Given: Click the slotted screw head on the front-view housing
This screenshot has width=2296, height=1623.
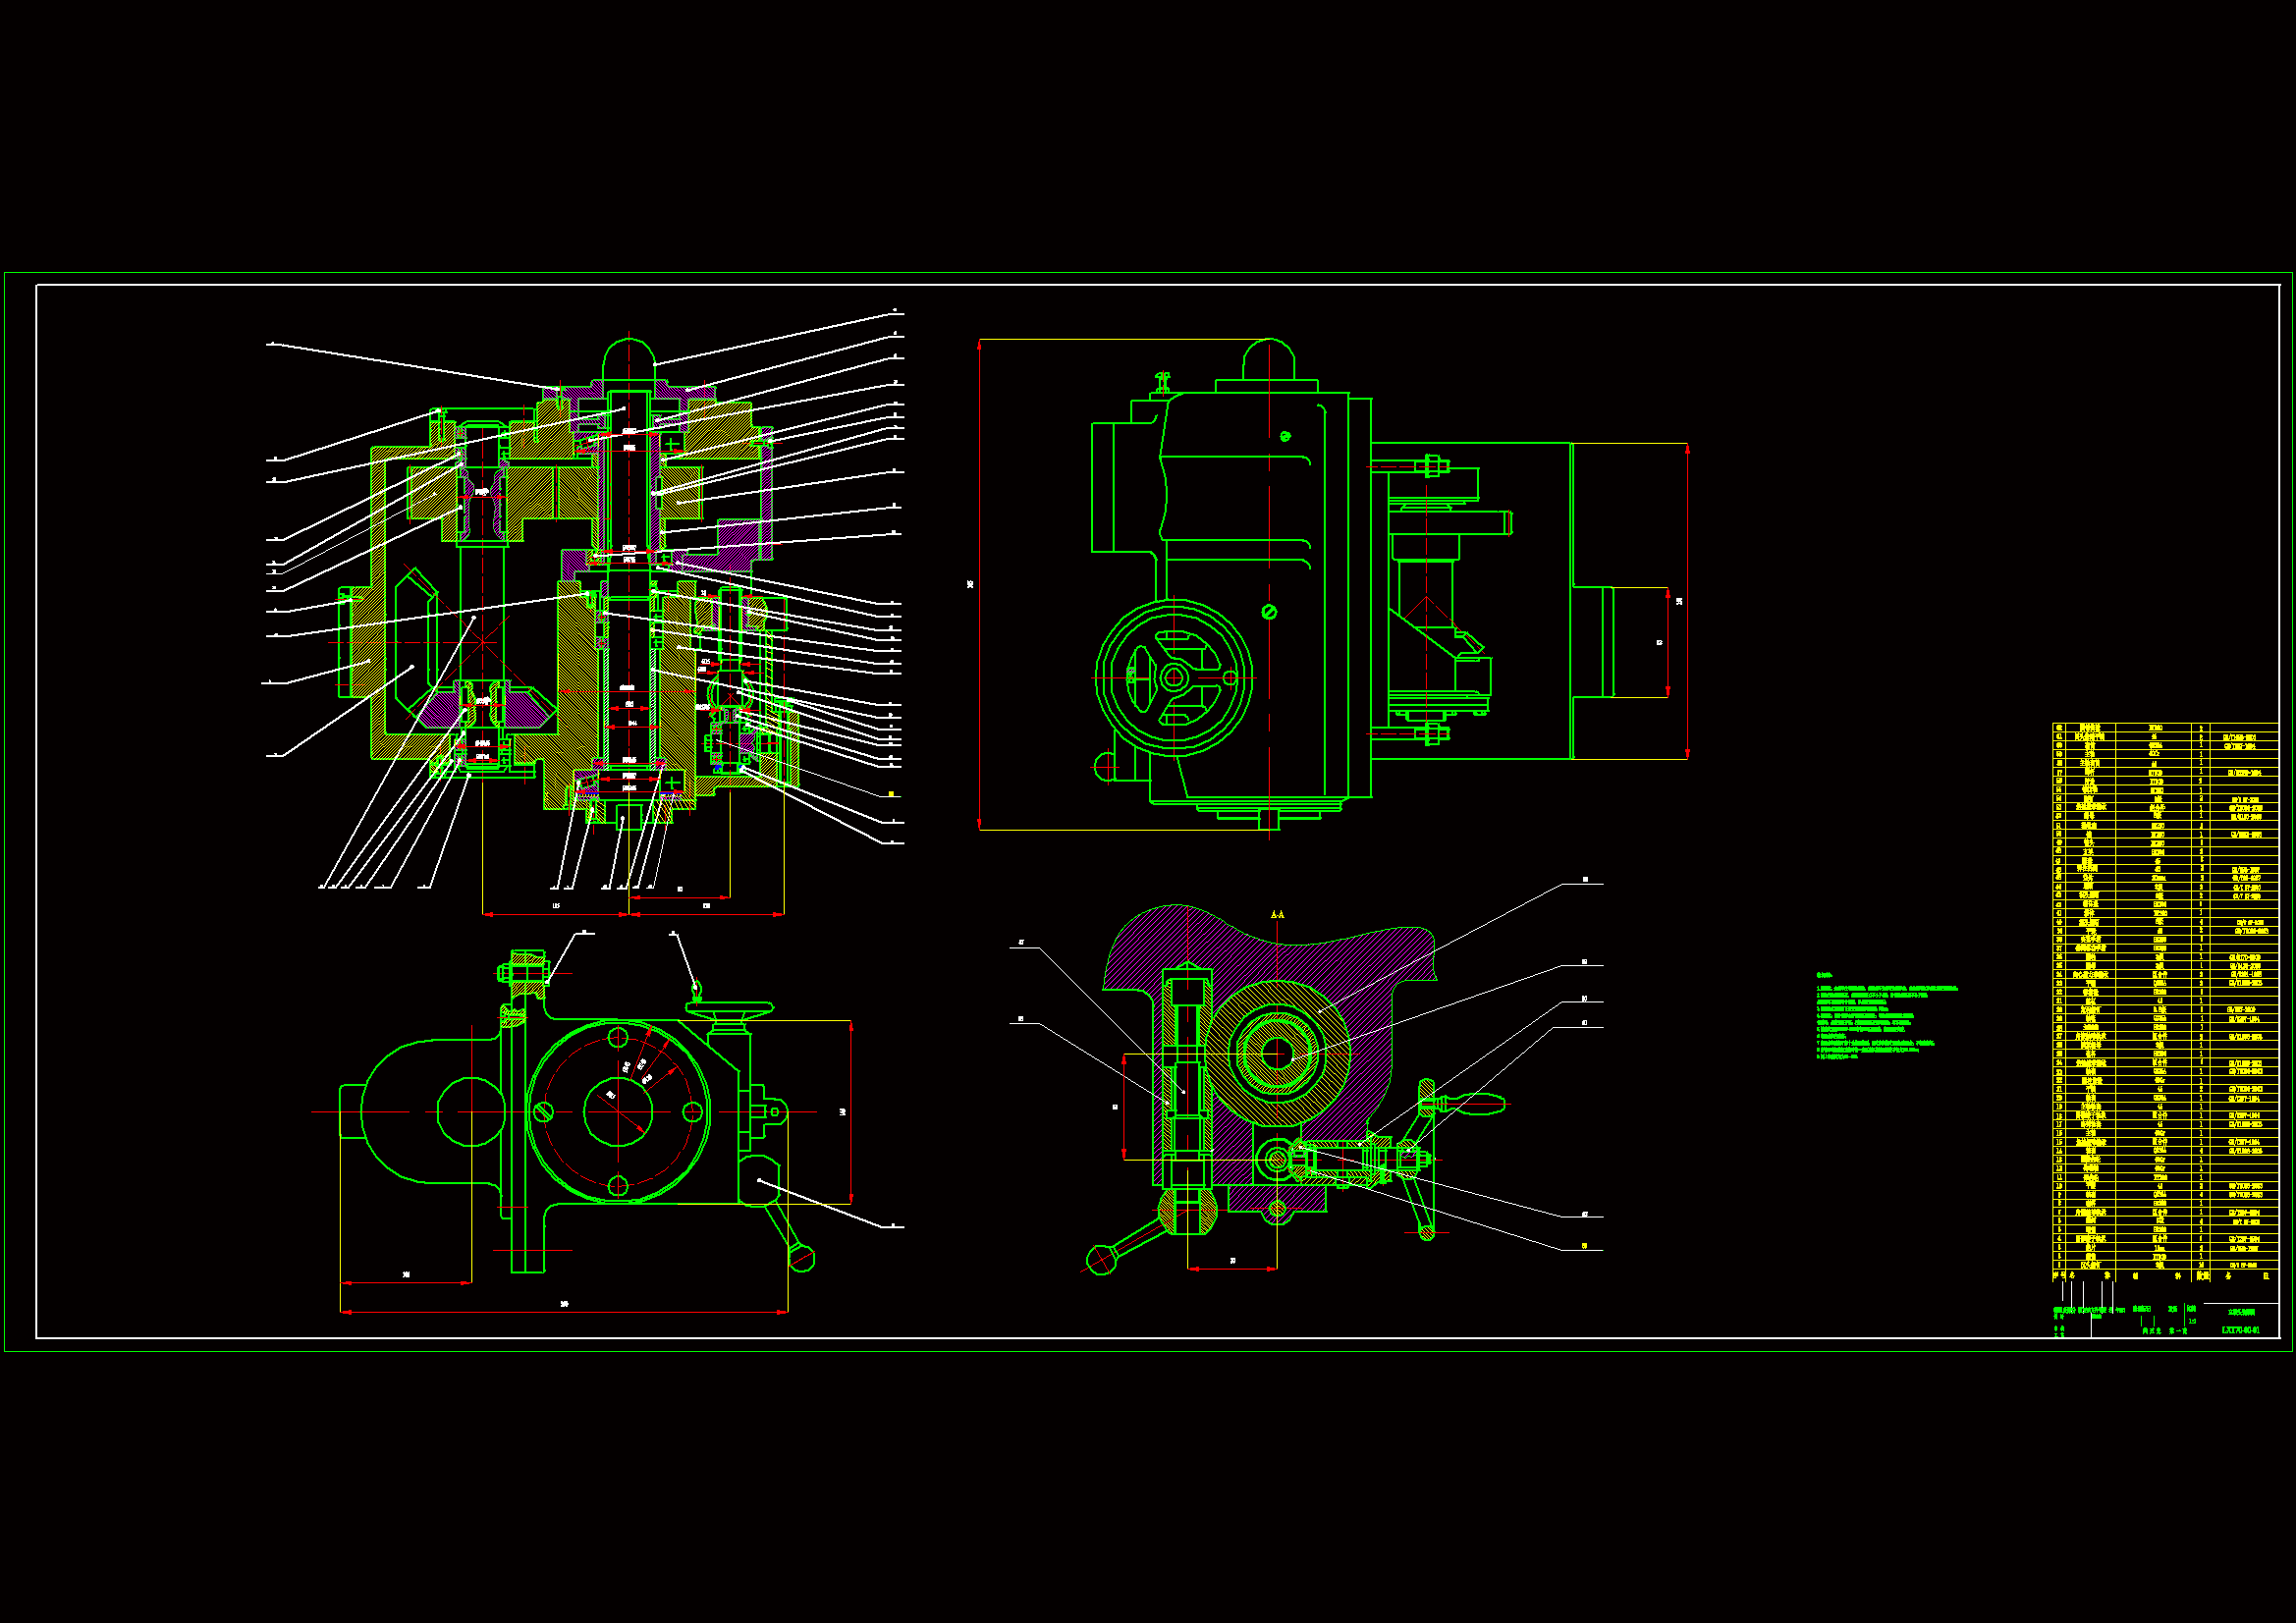Looking at the screenshot, I should [1269, 612].
